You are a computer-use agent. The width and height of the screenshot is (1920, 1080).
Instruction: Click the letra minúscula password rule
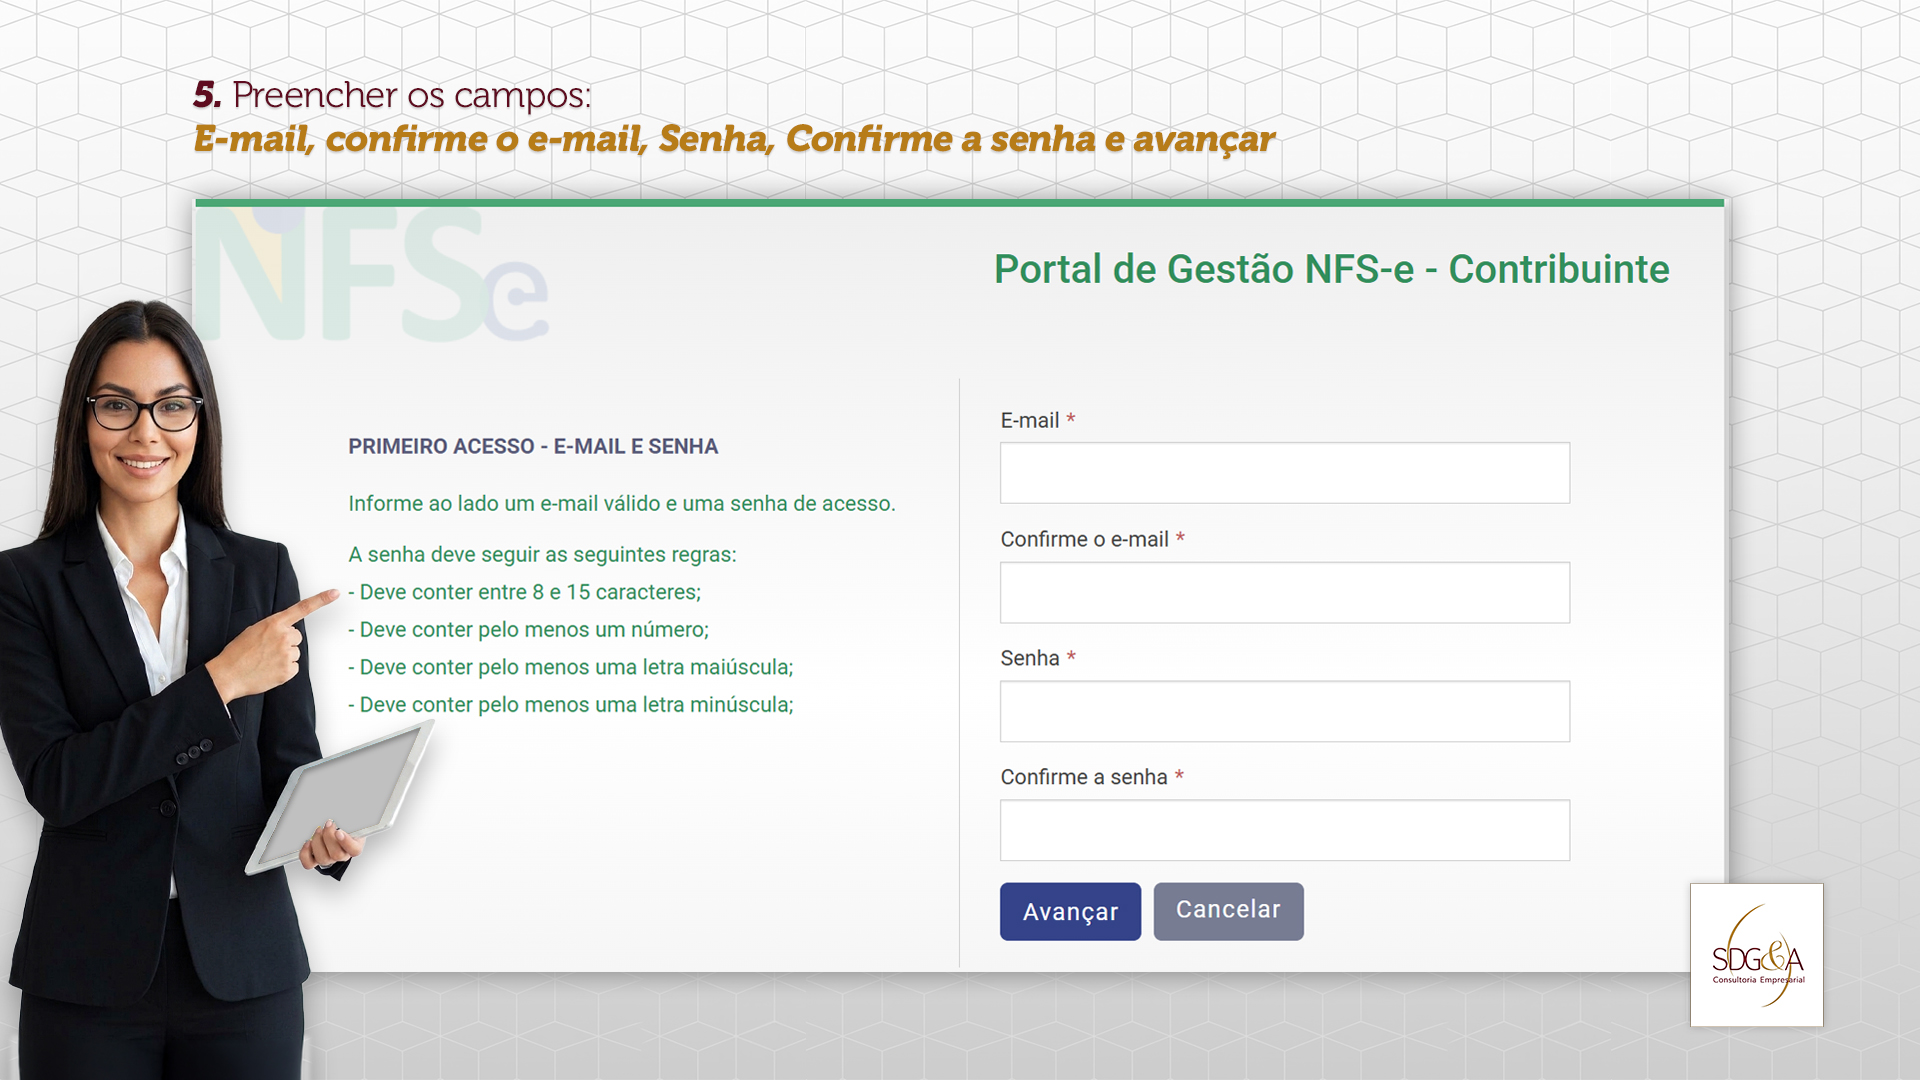[x=571, y=705]
